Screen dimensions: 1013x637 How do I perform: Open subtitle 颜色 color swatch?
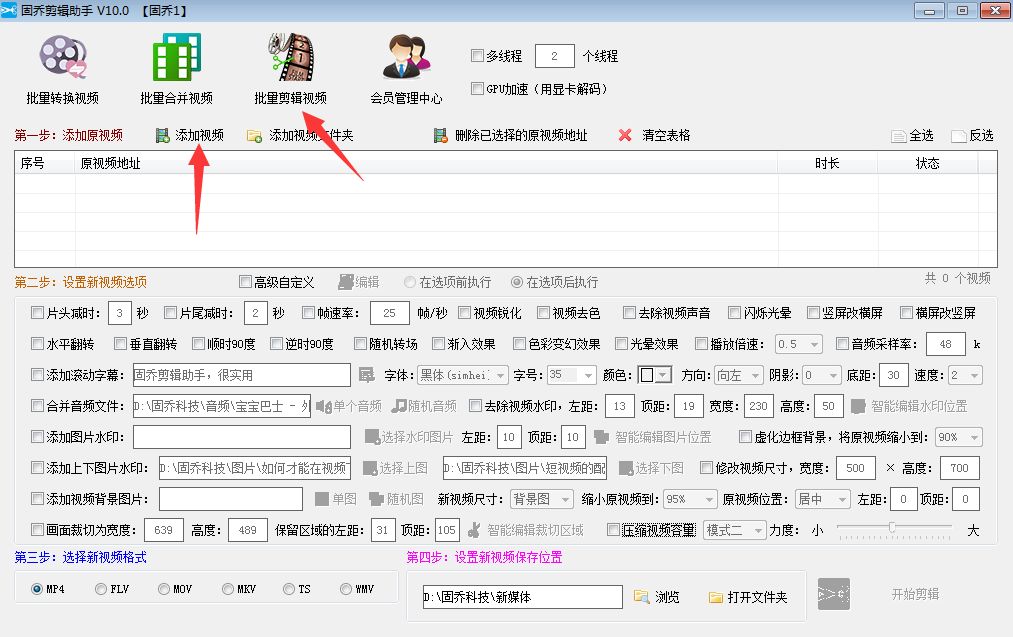(x=654, y=375)
